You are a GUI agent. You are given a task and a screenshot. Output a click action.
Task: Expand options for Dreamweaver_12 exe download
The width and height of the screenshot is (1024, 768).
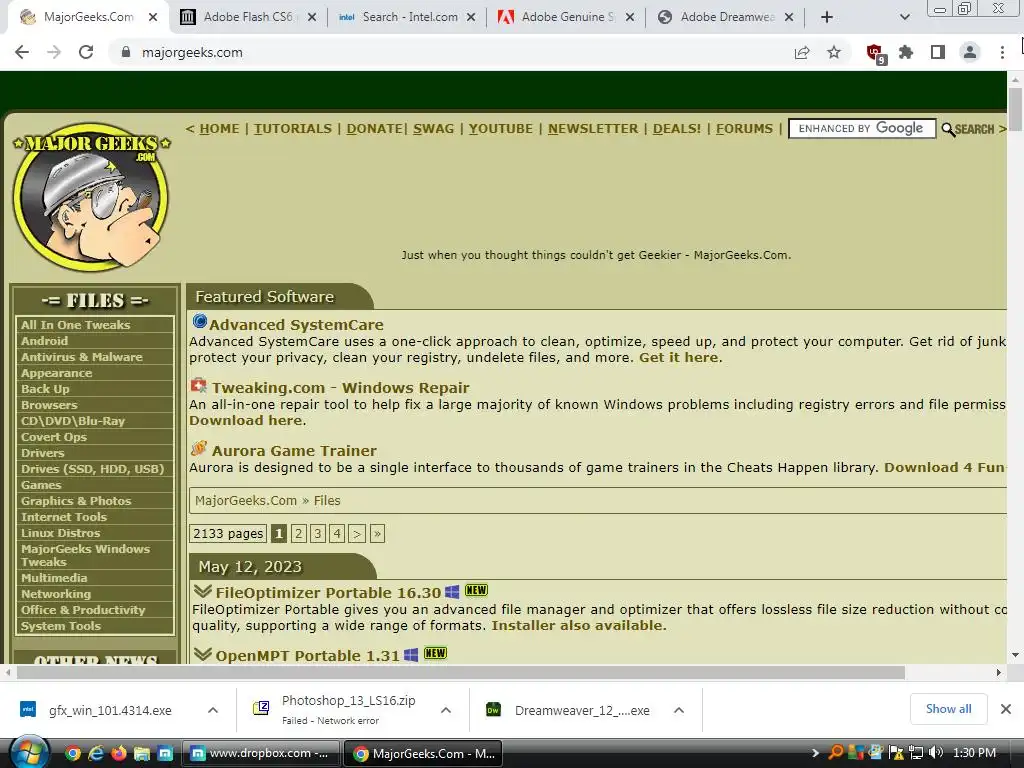click(679, 710)
